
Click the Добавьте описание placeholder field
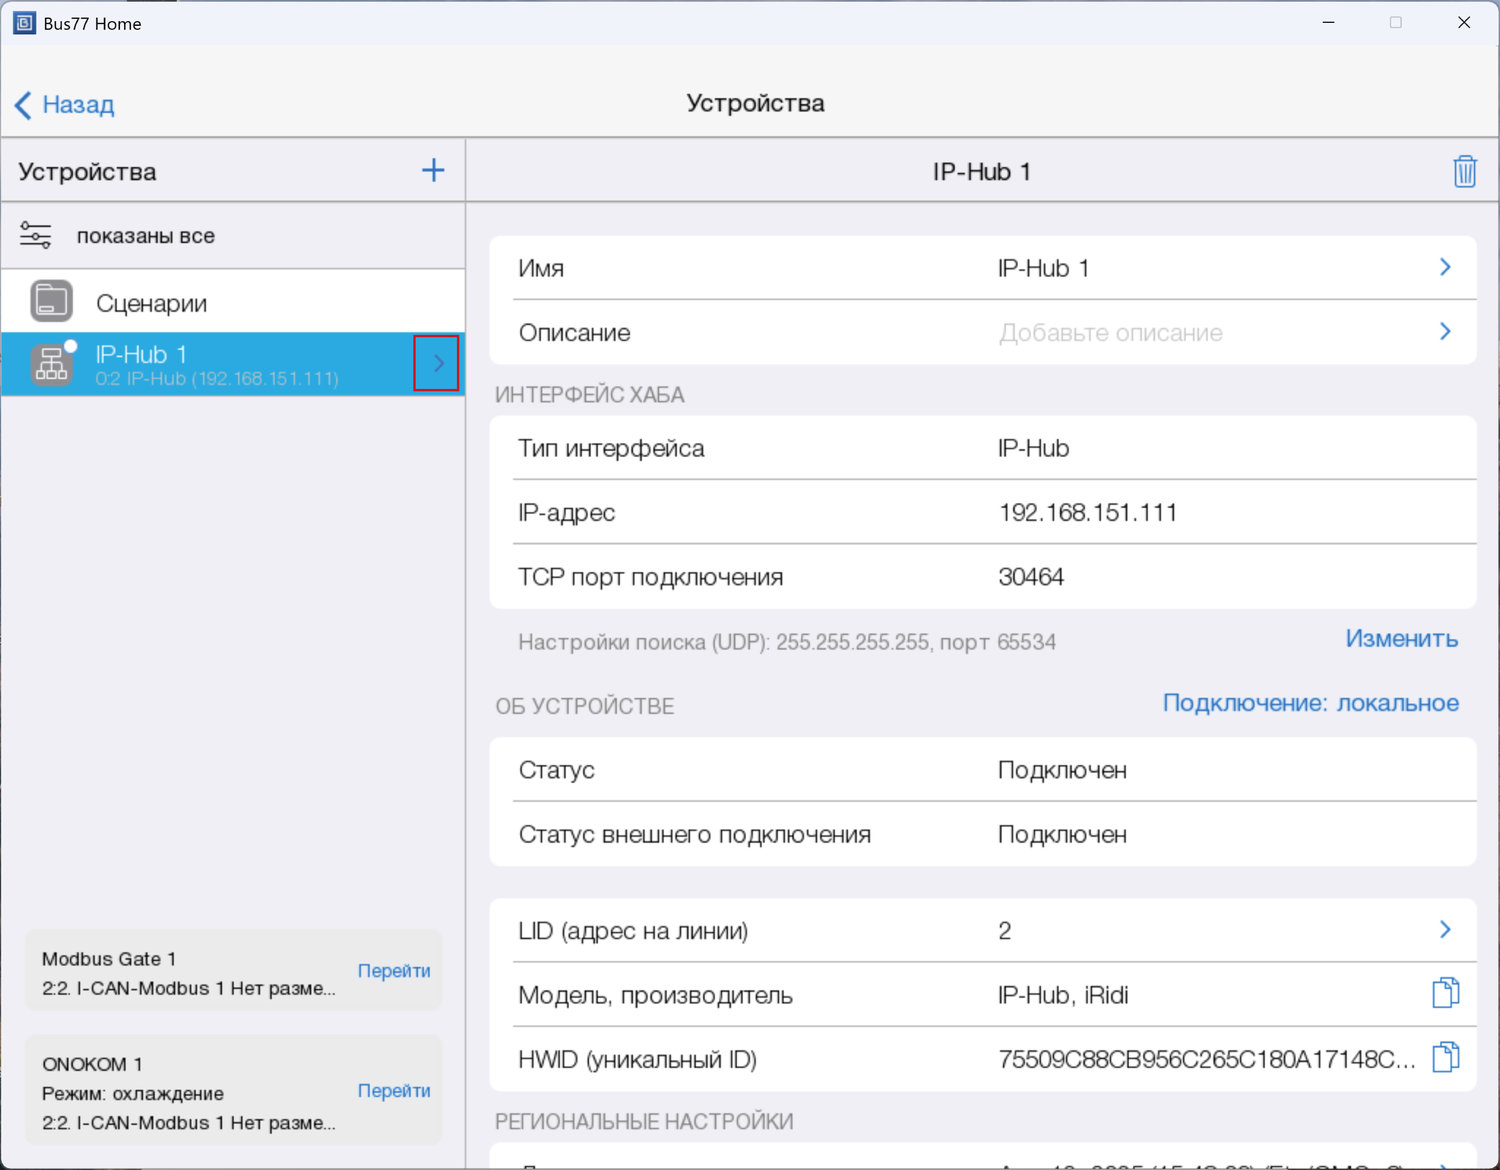1110,333
